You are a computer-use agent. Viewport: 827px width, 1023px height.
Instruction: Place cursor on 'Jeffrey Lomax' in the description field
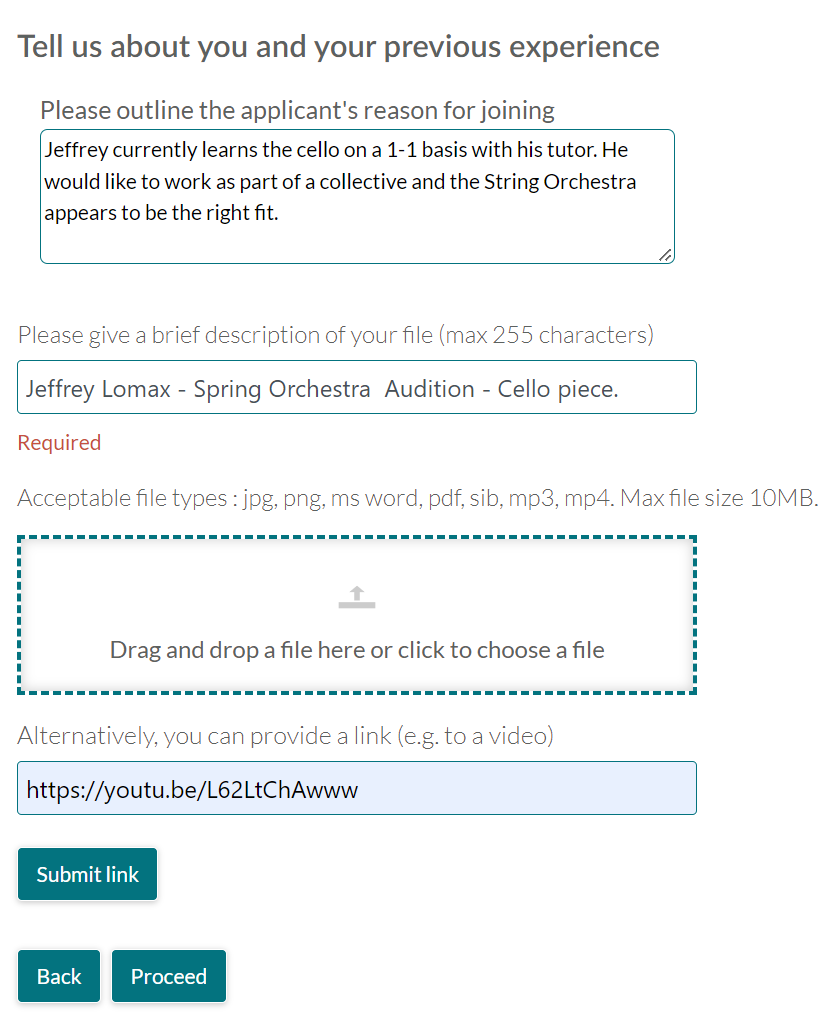click(x=98, y=389)
